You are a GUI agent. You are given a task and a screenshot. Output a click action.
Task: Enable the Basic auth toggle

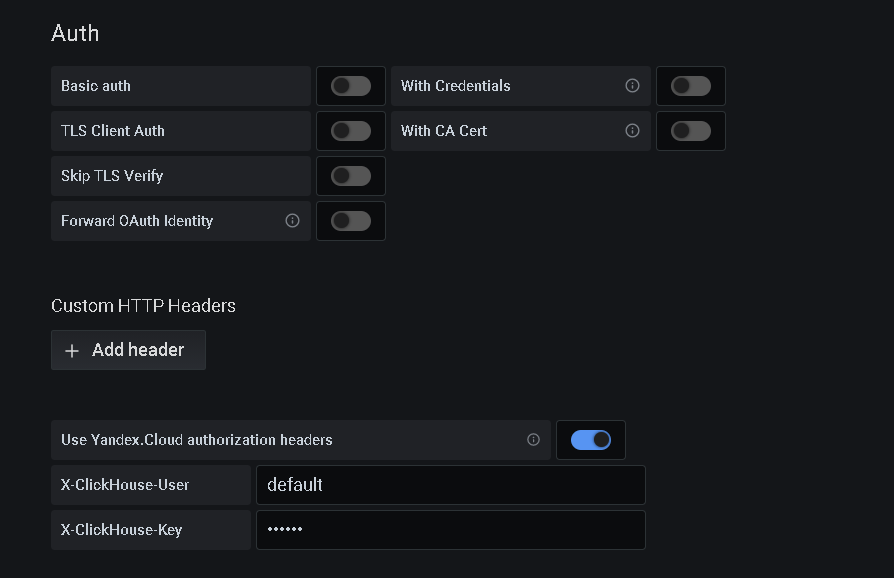tap(351, 86)
